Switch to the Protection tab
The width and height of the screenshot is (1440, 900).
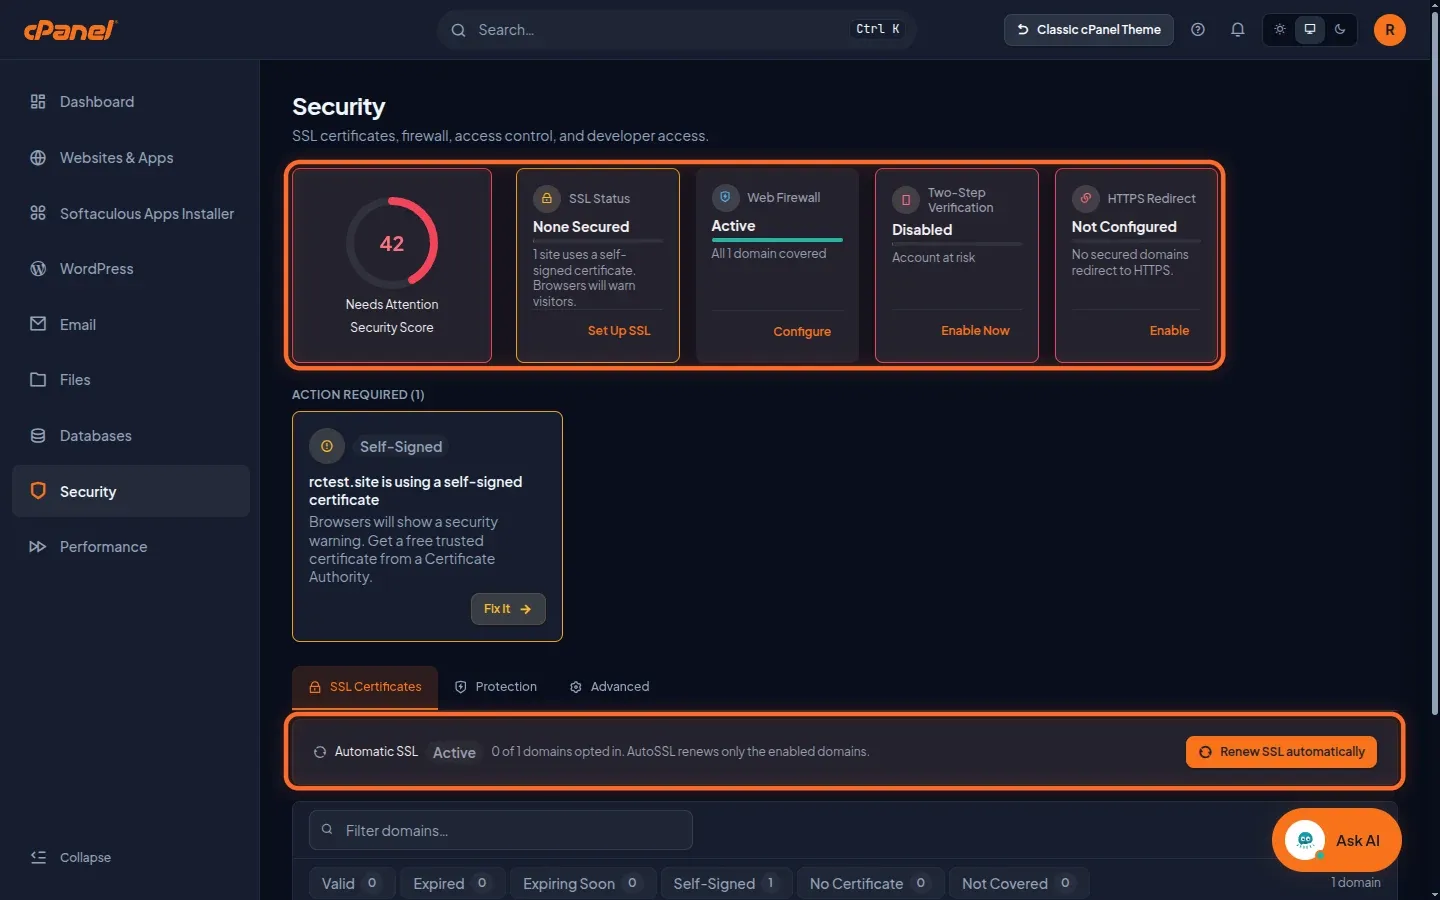[496, 687]
